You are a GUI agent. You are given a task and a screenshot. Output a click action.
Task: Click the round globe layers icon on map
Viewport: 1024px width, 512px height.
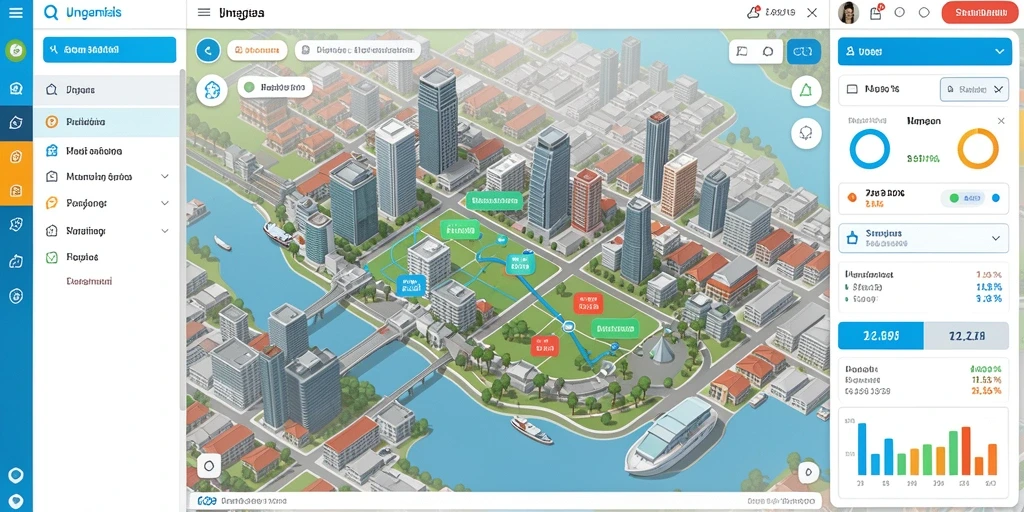tap(212, 90)
